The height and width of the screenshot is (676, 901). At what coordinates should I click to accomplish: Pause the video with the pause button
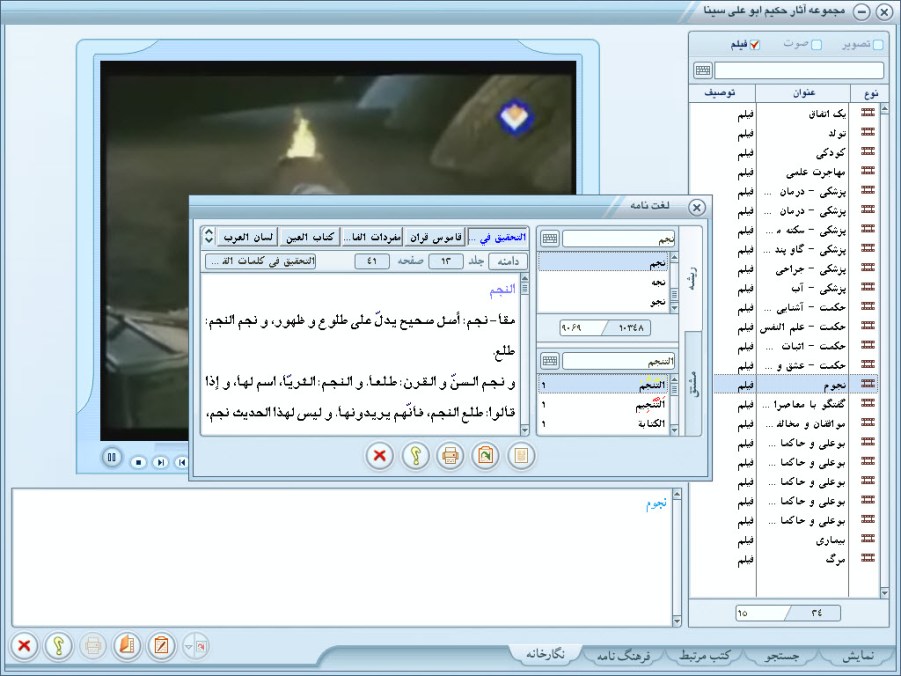112,458
